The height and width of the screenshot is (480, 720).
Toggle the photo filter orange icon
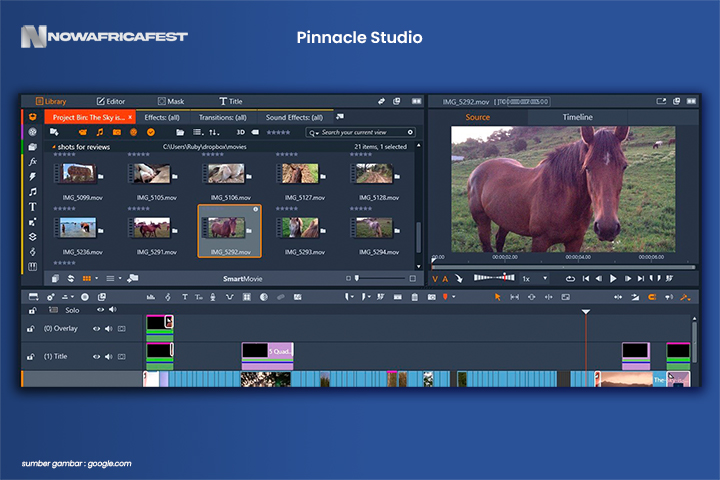[x=117, y=132]
